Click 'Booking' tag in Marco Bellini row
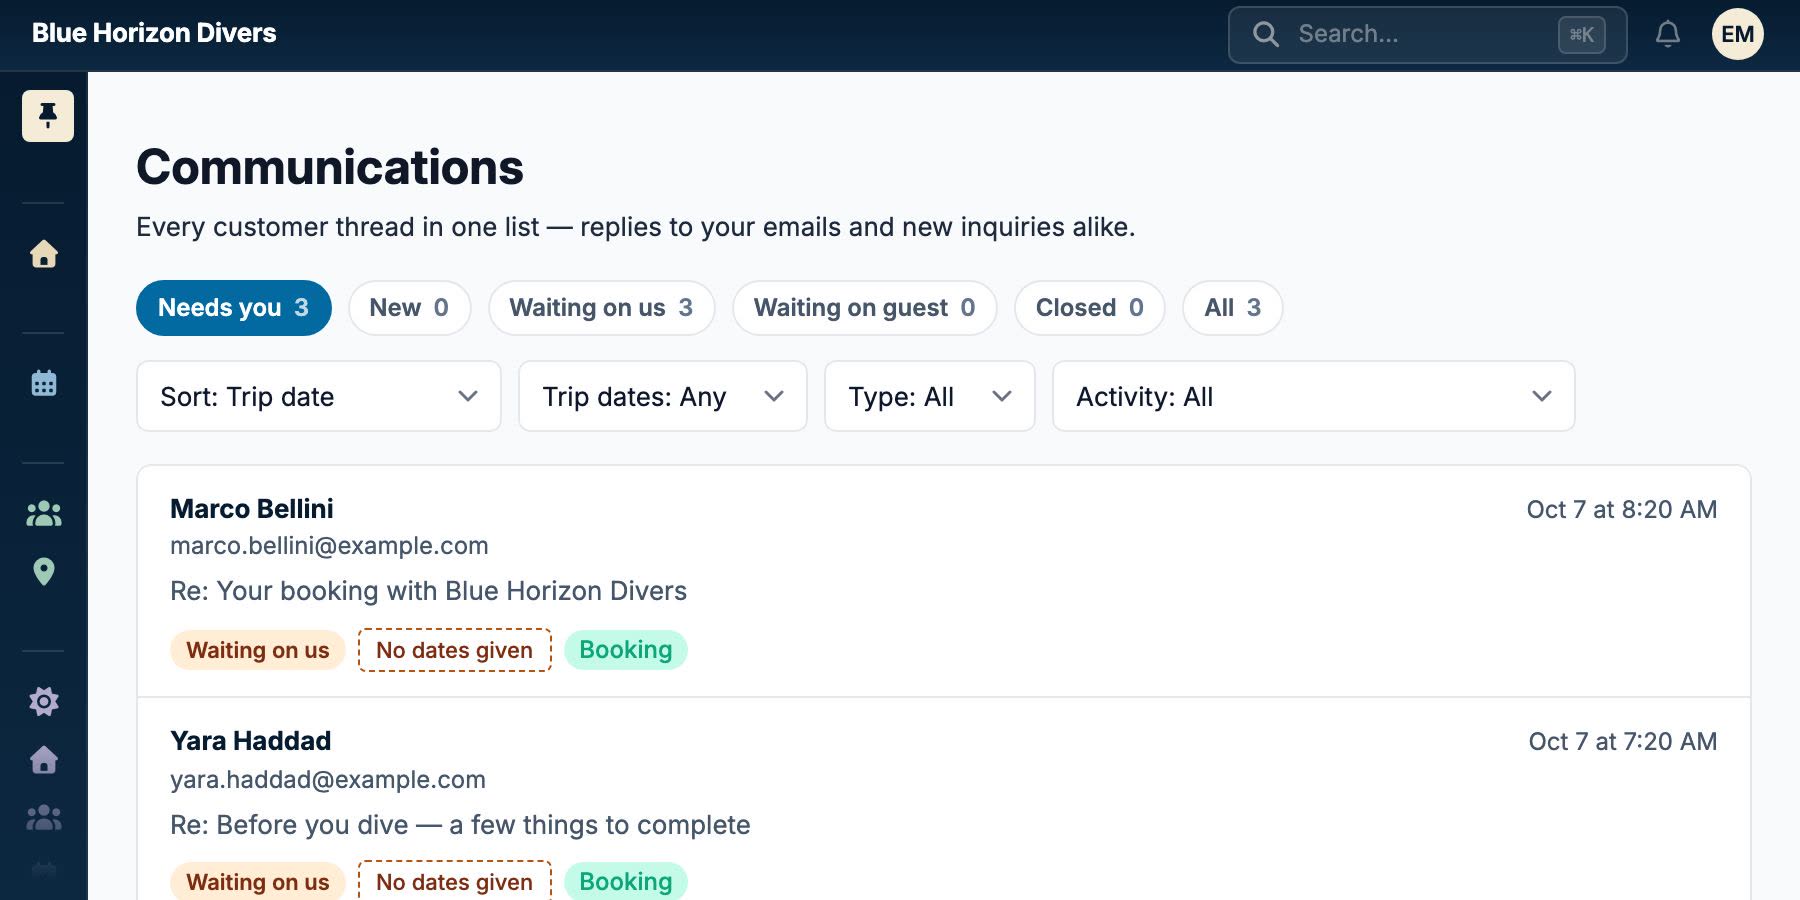Screen dimensions: 1800x900 [x=626, y=650]
